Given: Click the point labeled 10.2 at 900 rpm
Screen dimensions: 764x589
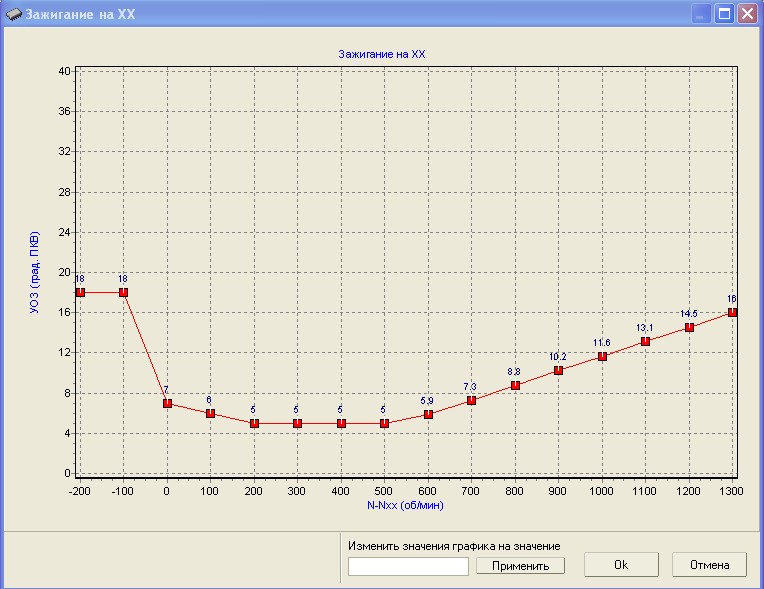Looking at the screenshot, I should [558, 370].
